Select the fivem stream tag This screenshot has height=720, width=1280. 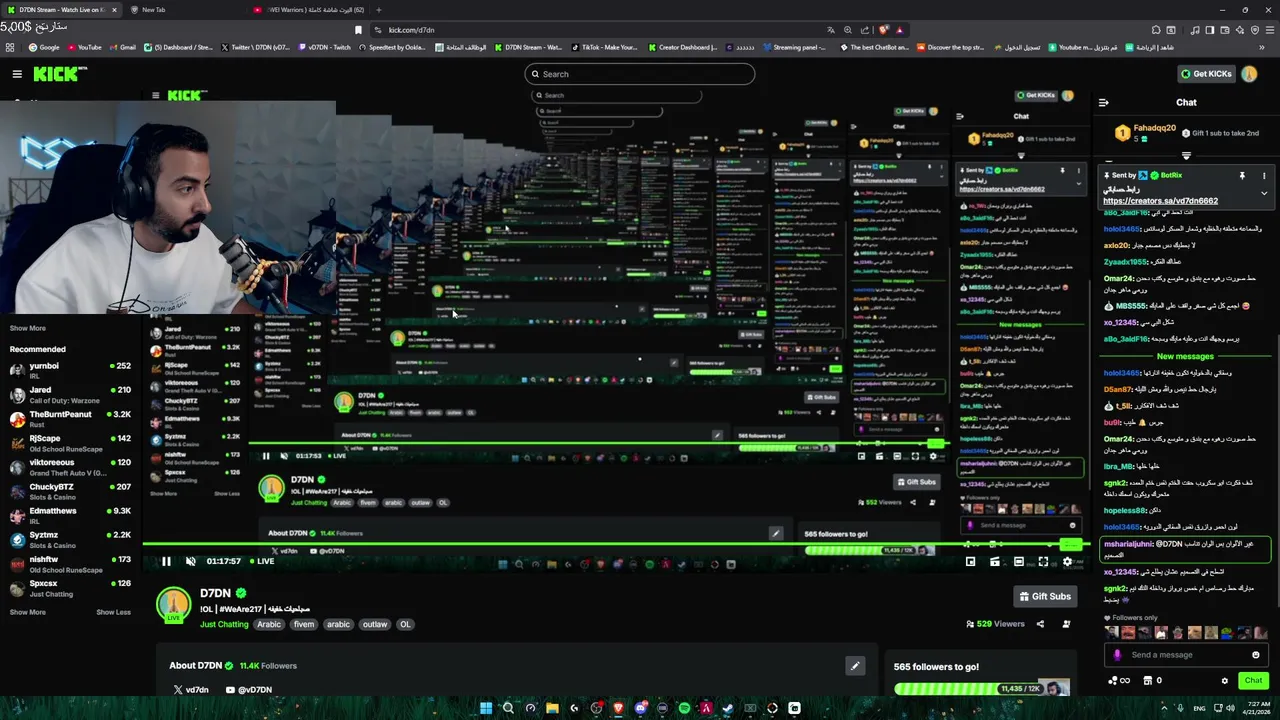coord(304,624)
